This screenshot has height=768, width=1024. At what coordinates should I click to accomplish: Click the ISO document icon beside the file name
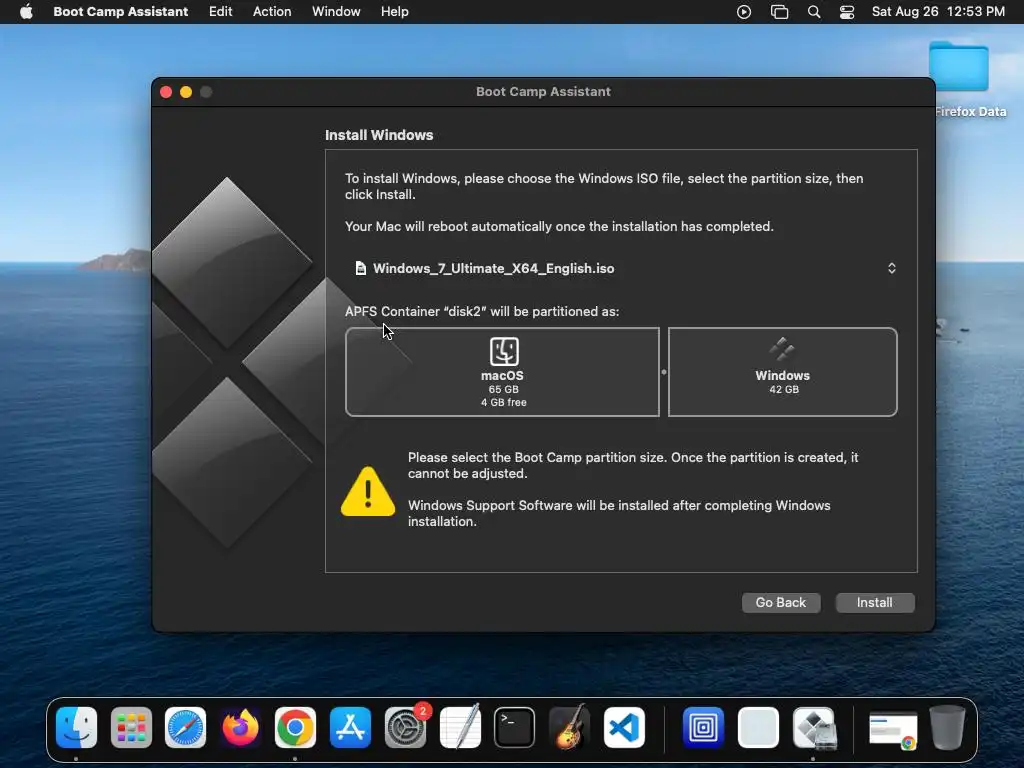(x=360, y=268)
